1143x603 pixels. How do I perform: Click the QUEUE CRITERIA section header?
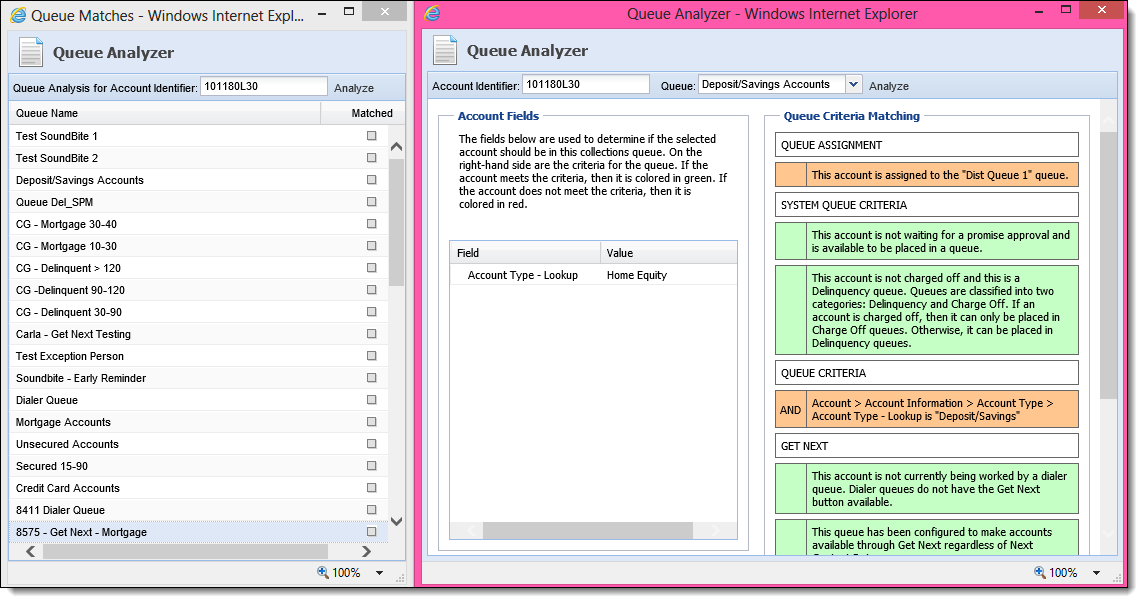pyautogui.click(x=927, y=373)
